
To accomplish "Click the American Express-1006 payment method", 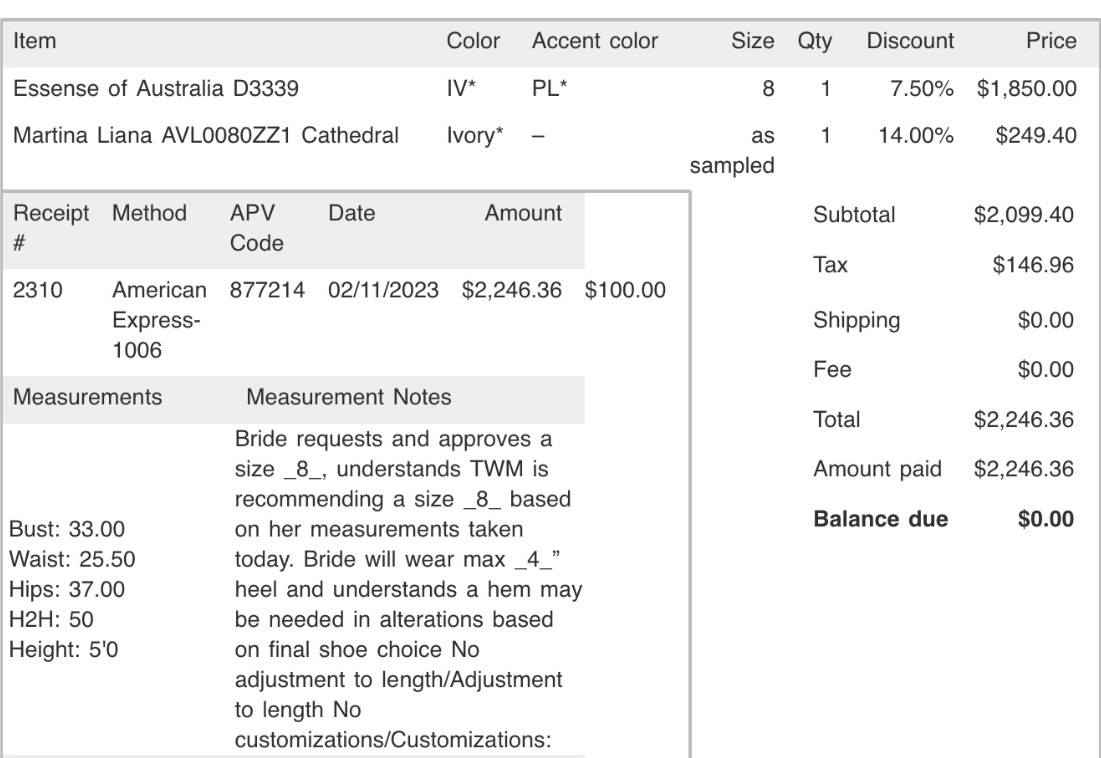I will click(159, 320).
